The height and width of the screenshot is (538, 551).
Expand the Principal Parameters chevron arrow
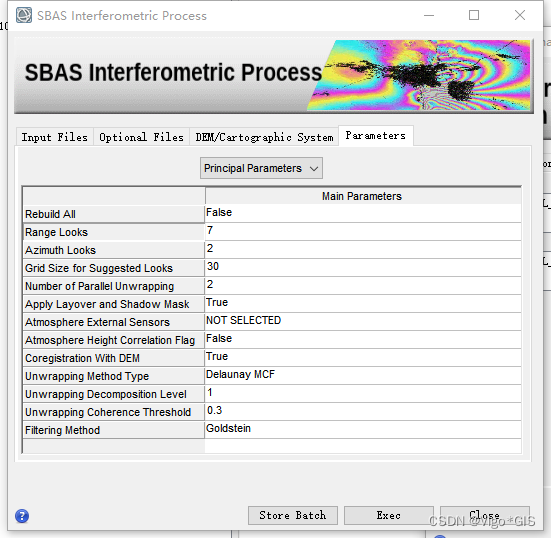(x=314, y=169)
